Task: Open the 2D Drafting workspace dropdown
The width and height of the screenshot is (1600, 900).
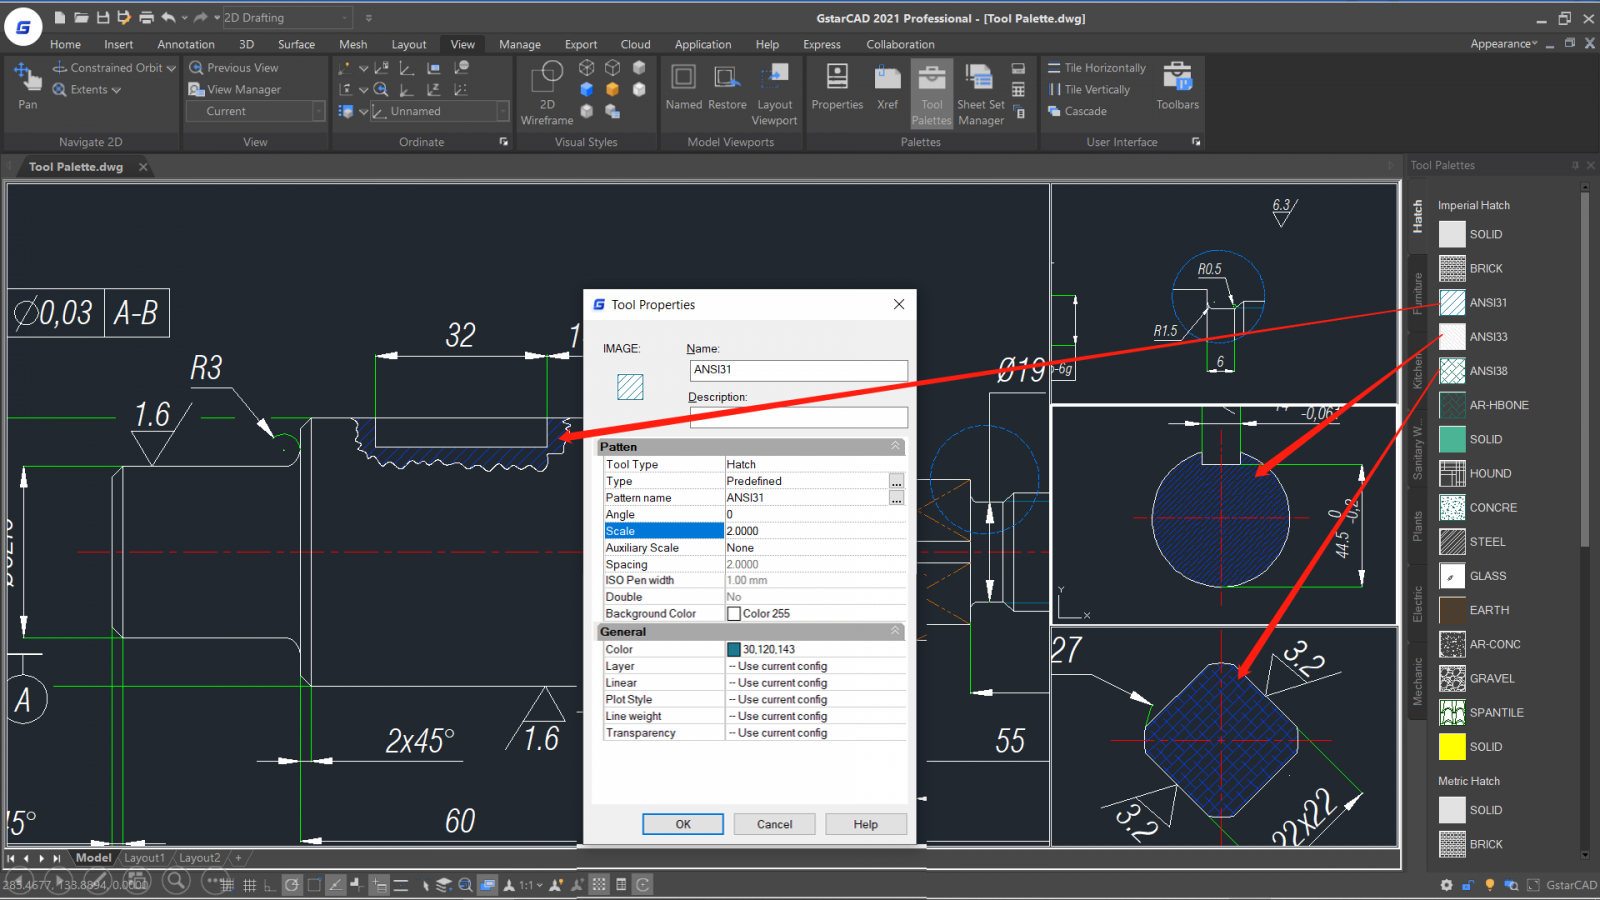Action: point(287,18)
